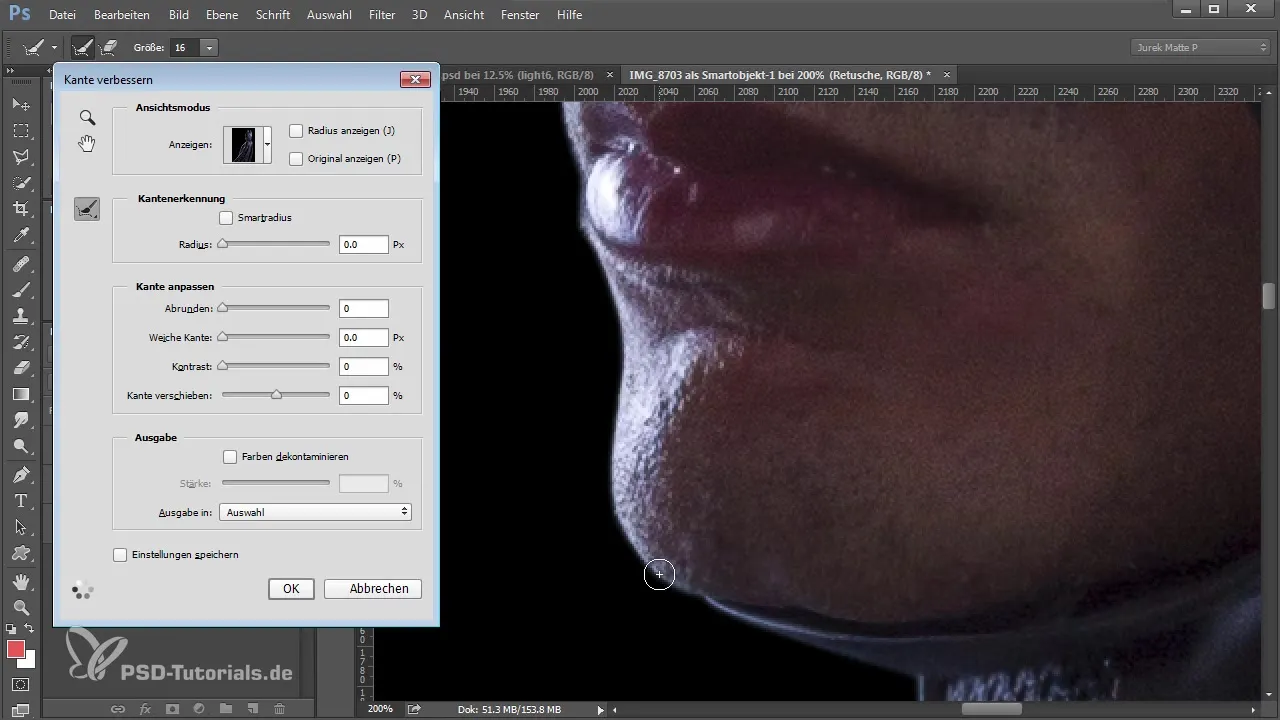Reset default foreground and background colors
The width and height of the screenshot is (1280, 720).
click(x=11, y=629)
